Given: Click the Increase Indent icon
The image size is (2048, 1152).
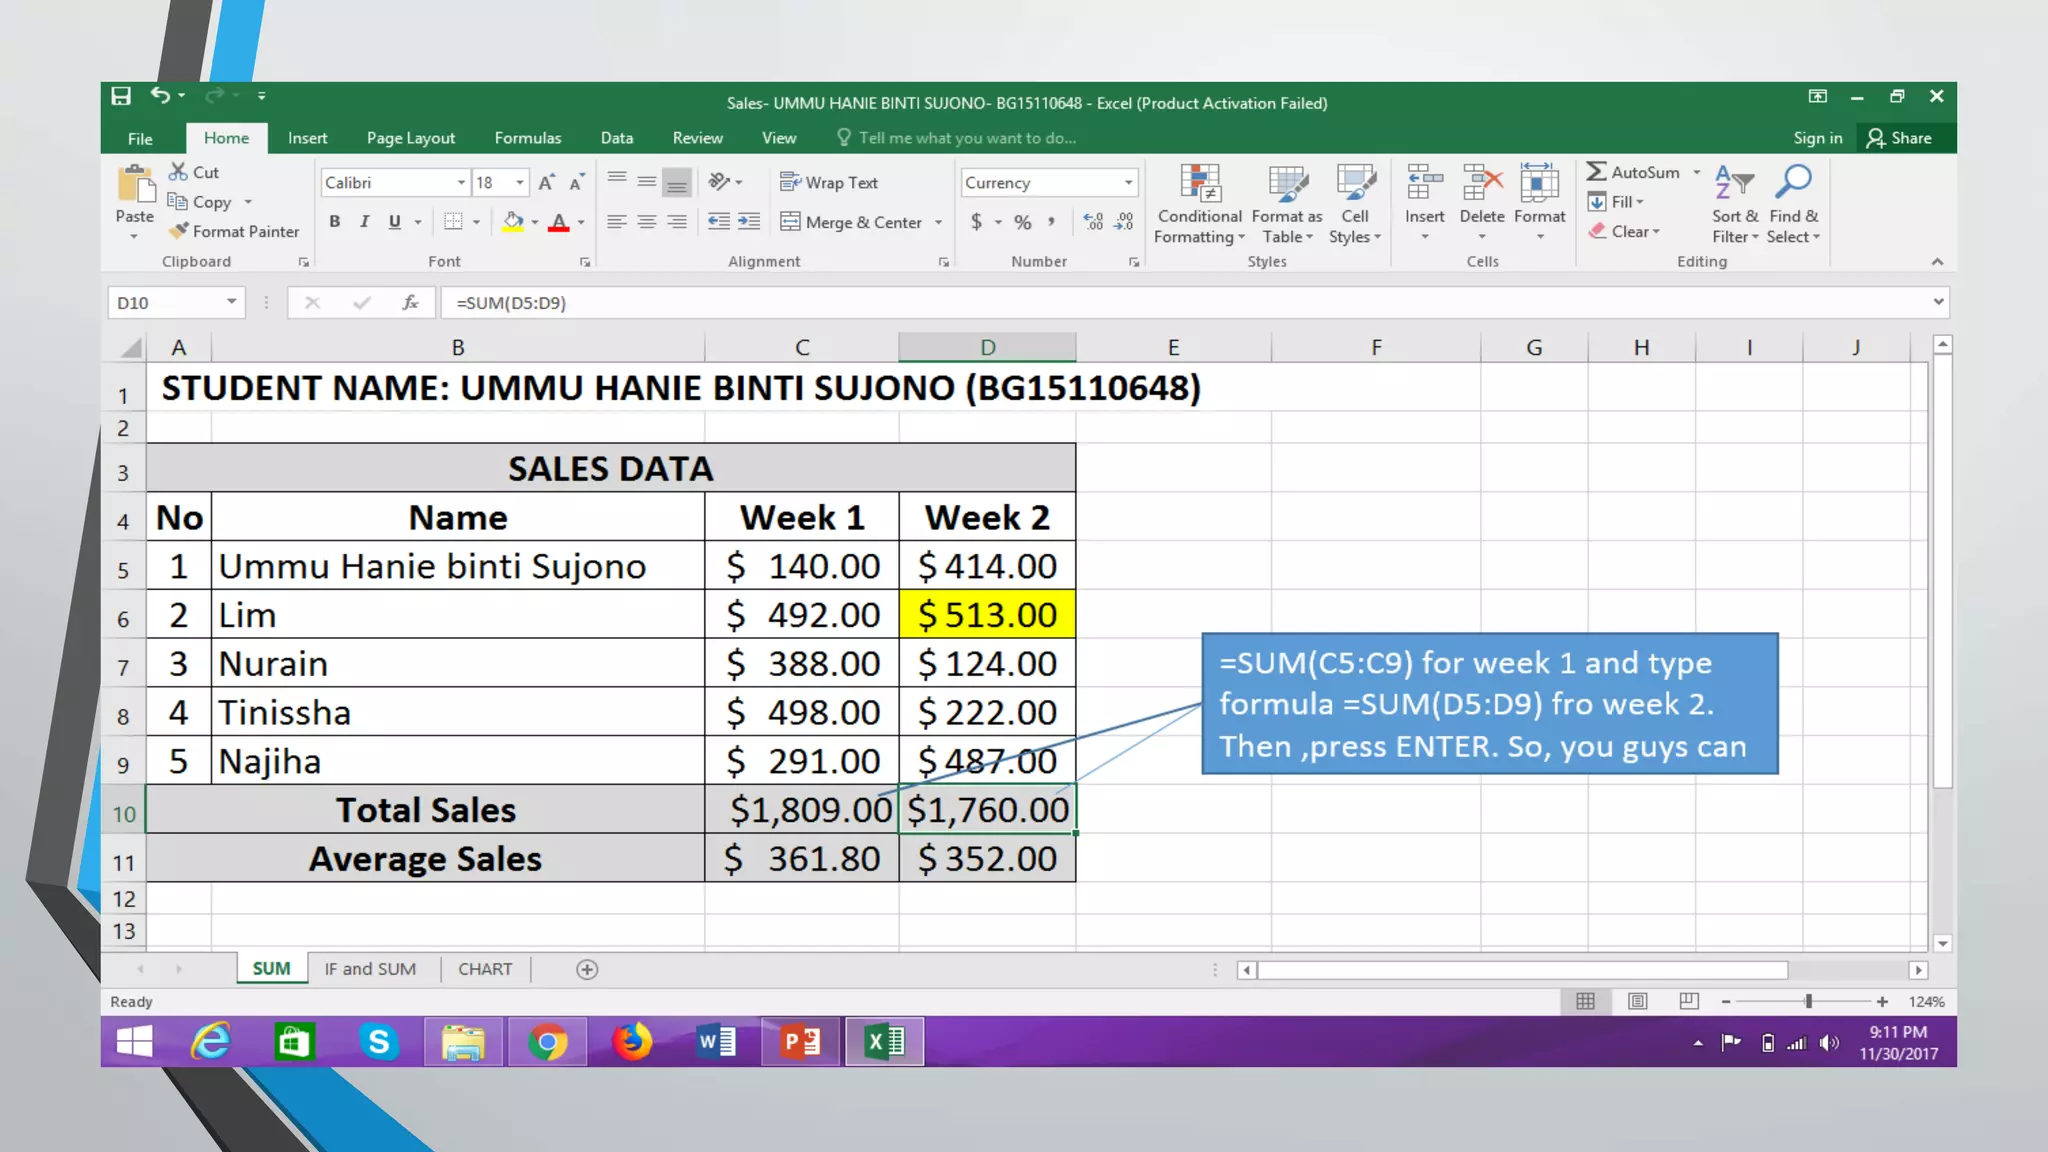Looking at the screenshot, I should tap(749, 222).
